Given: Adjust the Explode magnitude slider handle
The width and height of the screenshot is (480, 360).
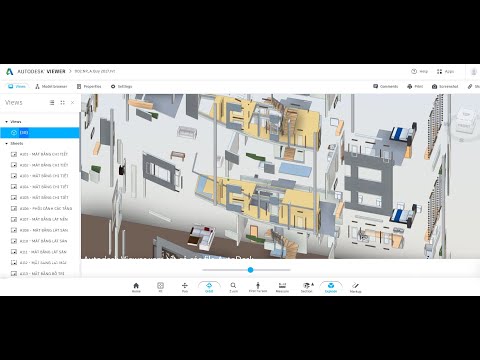Looking at the screenshot, I should pyautogui.click(x=250, y=270).
